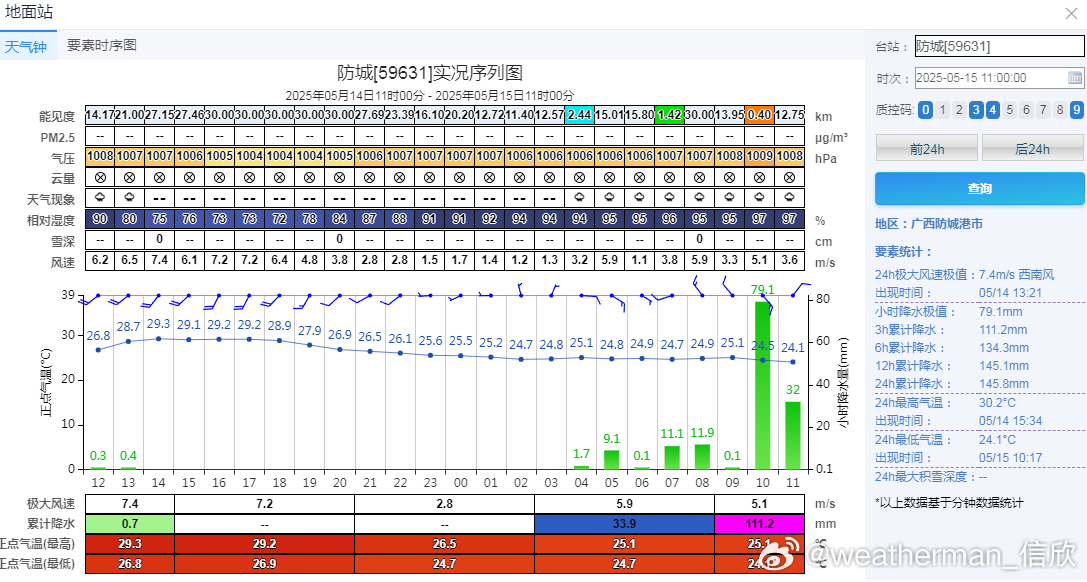This screenshot has width=1087, height=582.
Task: Click the wind speed value 7.4 in 风速 row
Action: click(x=159, y=261)
